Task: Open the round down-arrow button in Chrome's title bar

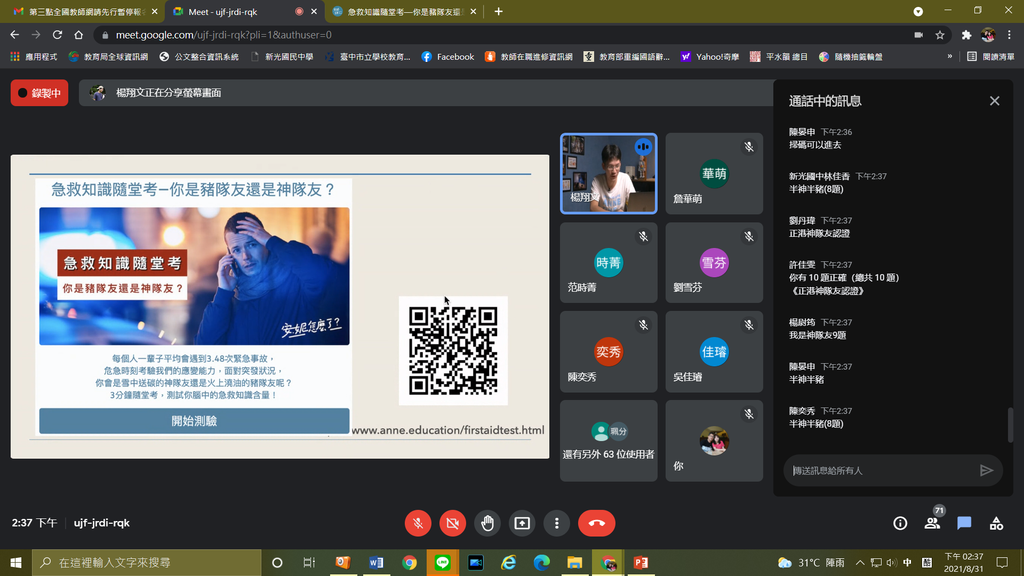Action: (x=918, y=12)
